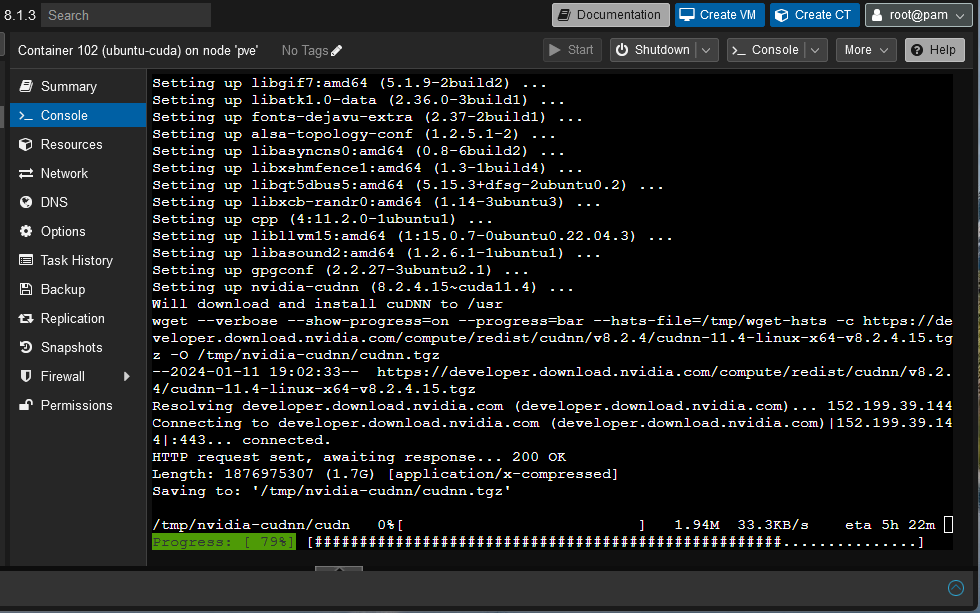The width and height of the screenshot is (980, 613).
Task: Open the root@pam user menu
Action: [x=918, y=15]
